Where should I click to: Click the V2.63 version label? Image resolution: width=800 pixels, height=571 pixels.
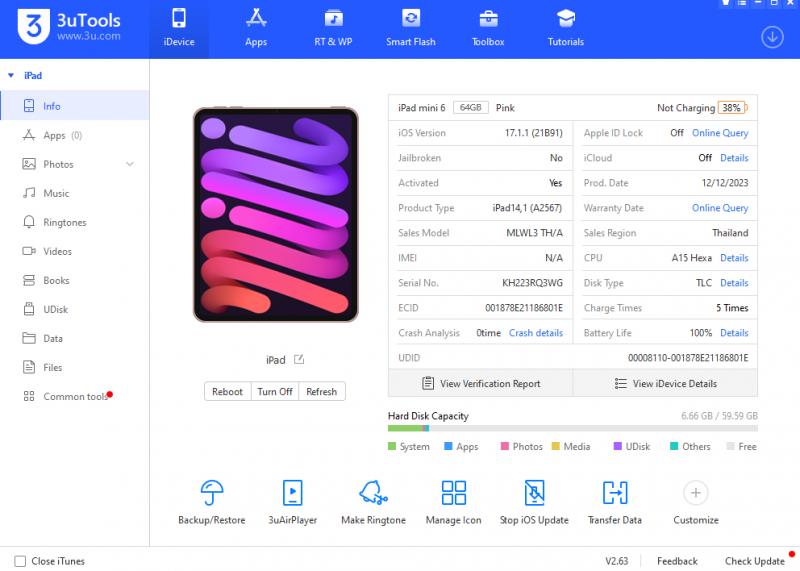[x=617, y=561]
